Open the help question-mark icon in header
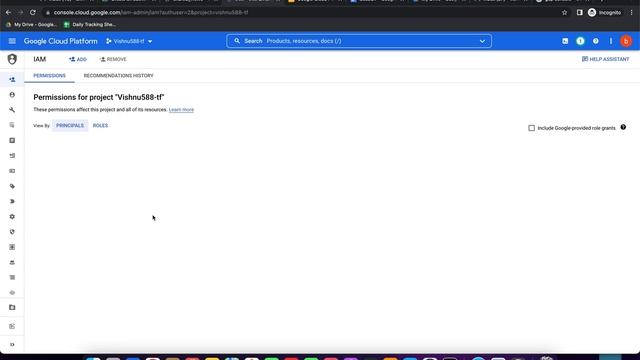Viewport: 640px width, 360px height. 596,41
